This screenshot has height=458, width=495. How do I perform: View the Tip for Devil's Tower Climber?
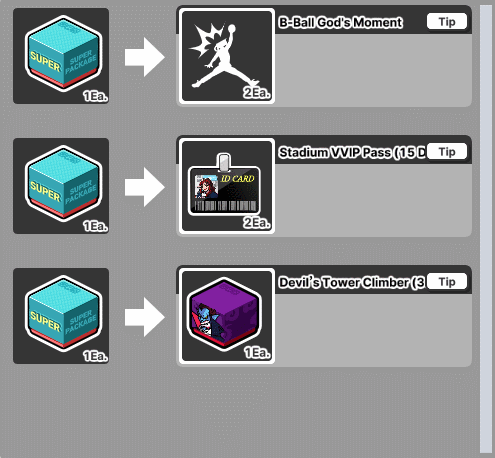pyautogui.click(x=447, y=282)
